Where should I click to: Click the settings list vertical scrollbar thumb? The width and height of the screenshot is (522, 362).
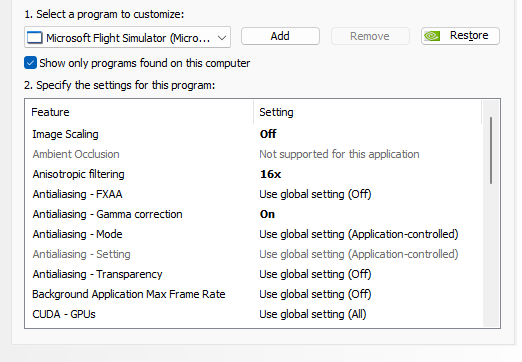coord(491,150)
